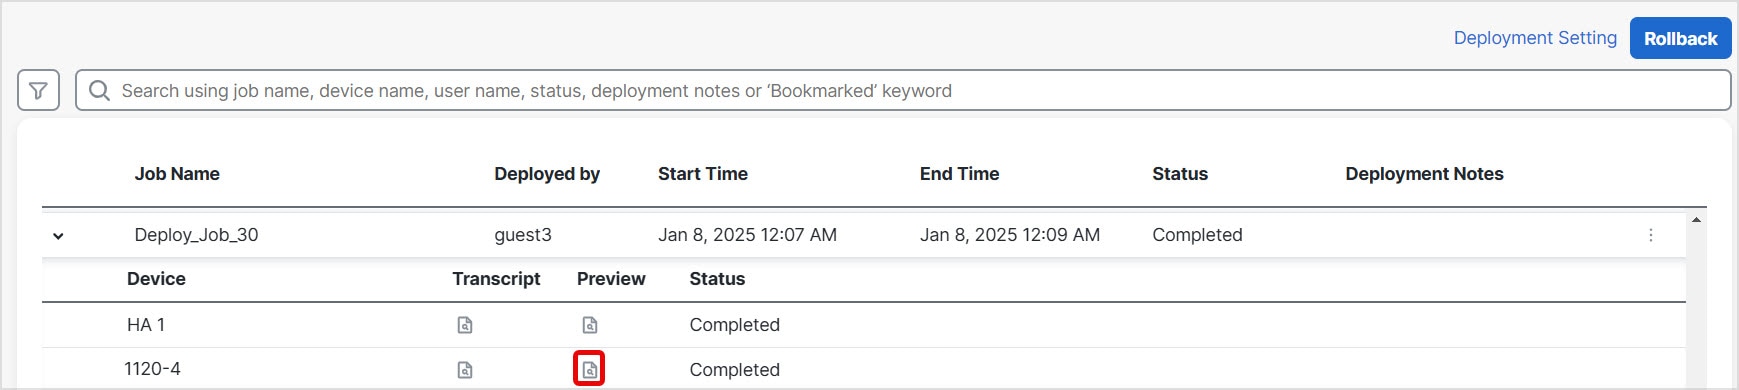1739x390 pixels.
Task: Open the filter icon button
Action: tap(38, 90)
